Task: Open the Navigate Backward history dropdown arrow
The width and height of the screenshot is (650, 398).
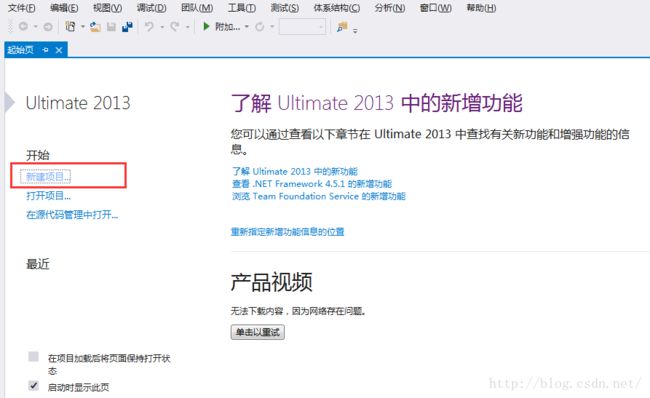Action: (36, 27)
